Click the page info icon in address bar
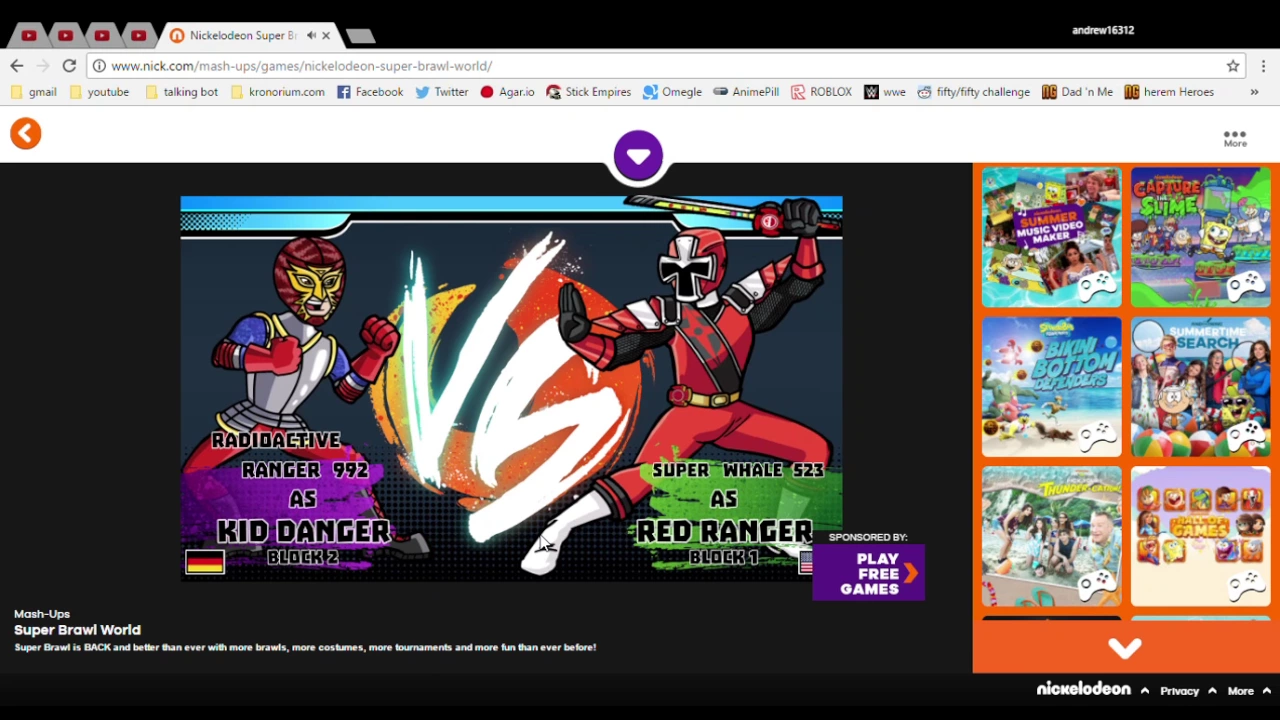 (99, 66)
